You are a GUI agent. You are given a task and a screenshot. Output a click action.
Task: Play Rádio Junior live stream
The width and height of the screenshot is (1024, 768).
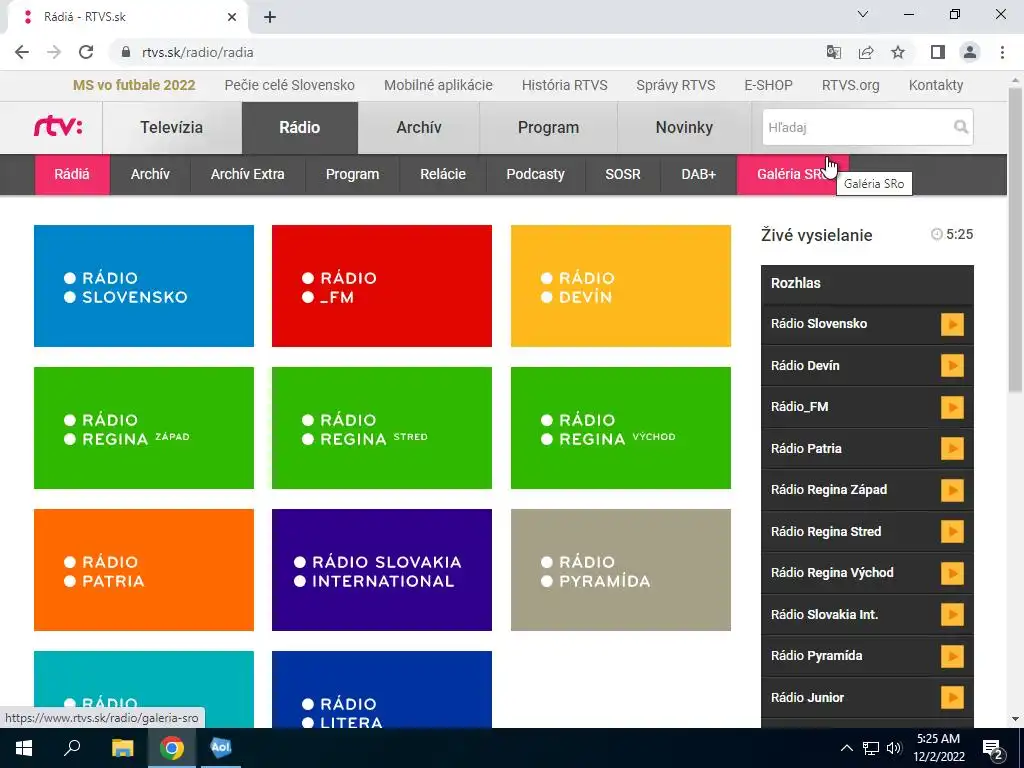click(x=952, y=697)
